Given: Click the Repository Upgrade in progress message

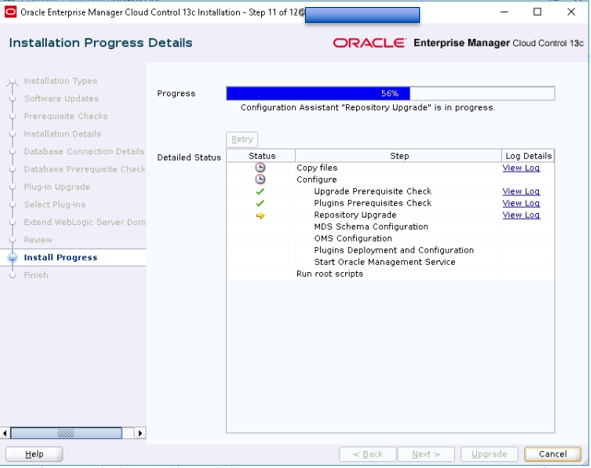Looking at the screenshot, I should click(367, 108).
